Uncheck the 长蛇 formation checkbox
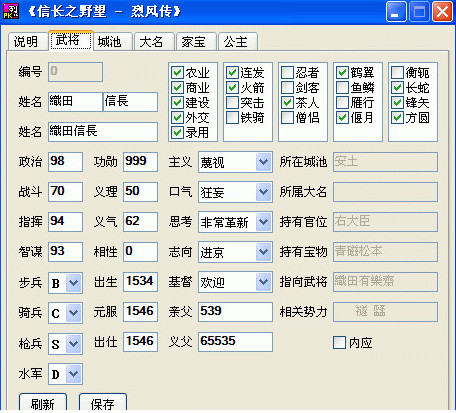This screenshot has width=456, height=413. (397, 87)
